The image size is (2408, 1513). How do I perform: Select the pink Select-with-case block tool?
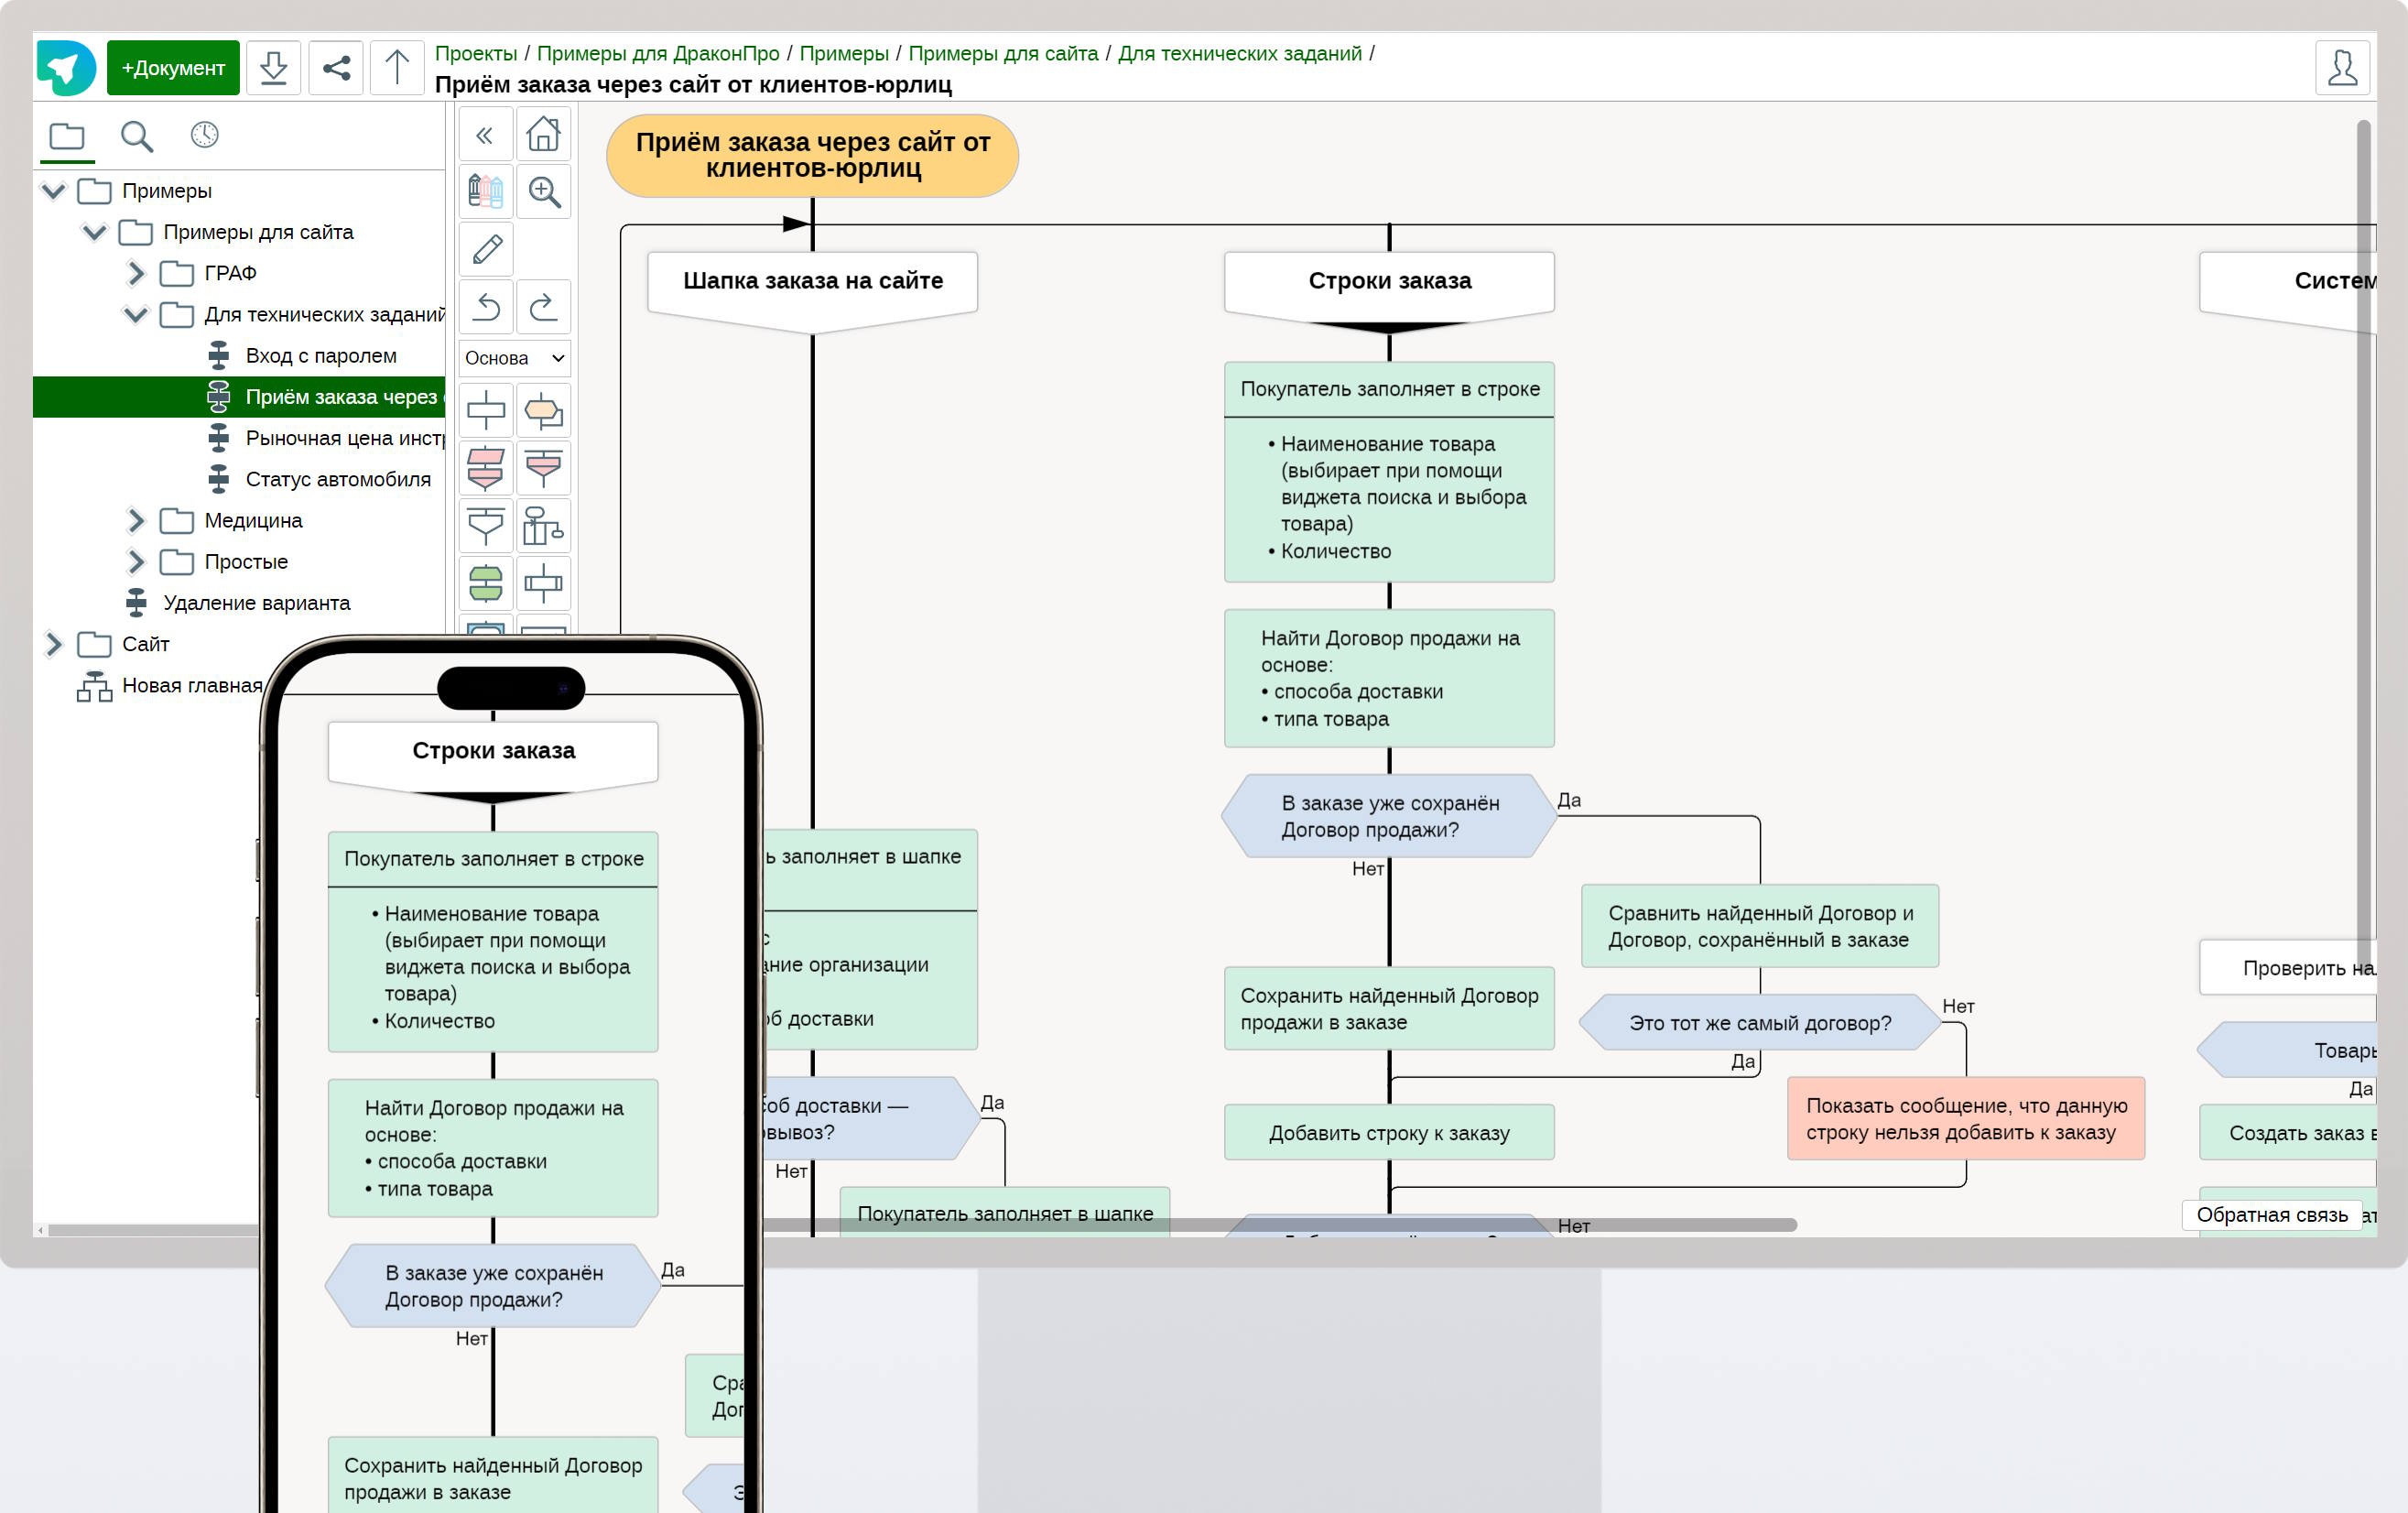(486, 468)
